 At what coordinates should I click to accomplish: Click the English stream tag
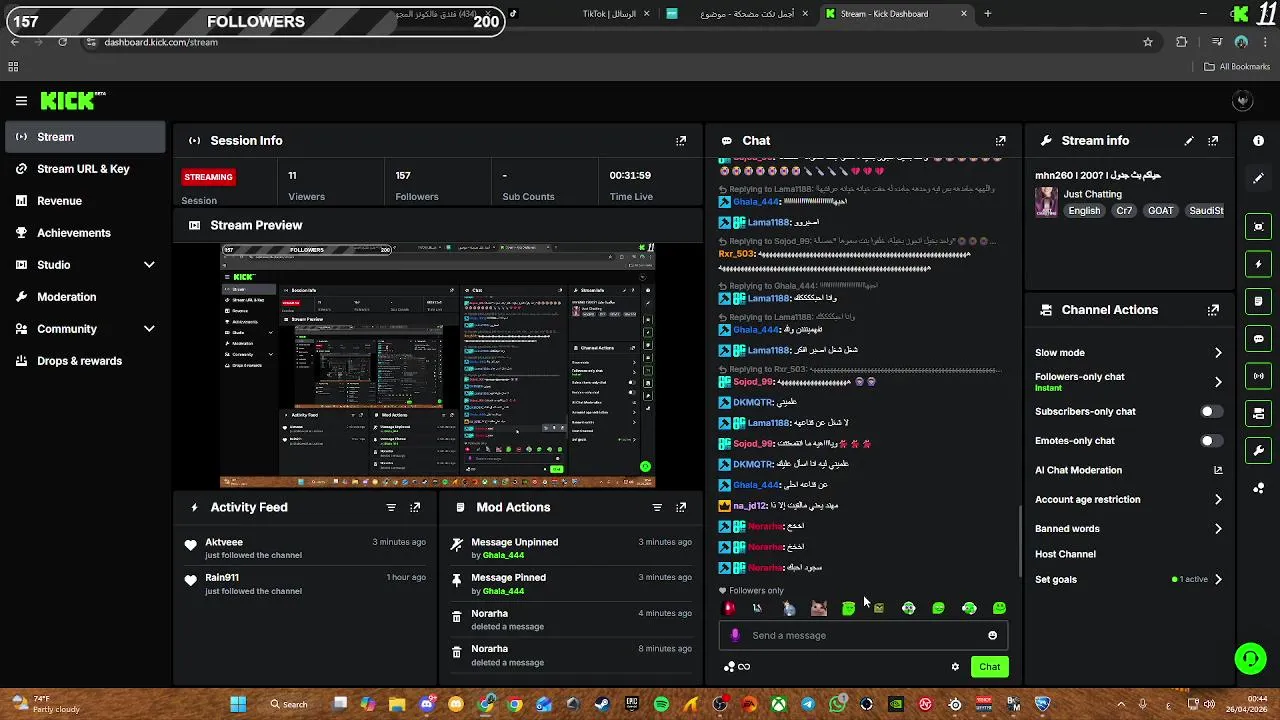pos(1084,211)
